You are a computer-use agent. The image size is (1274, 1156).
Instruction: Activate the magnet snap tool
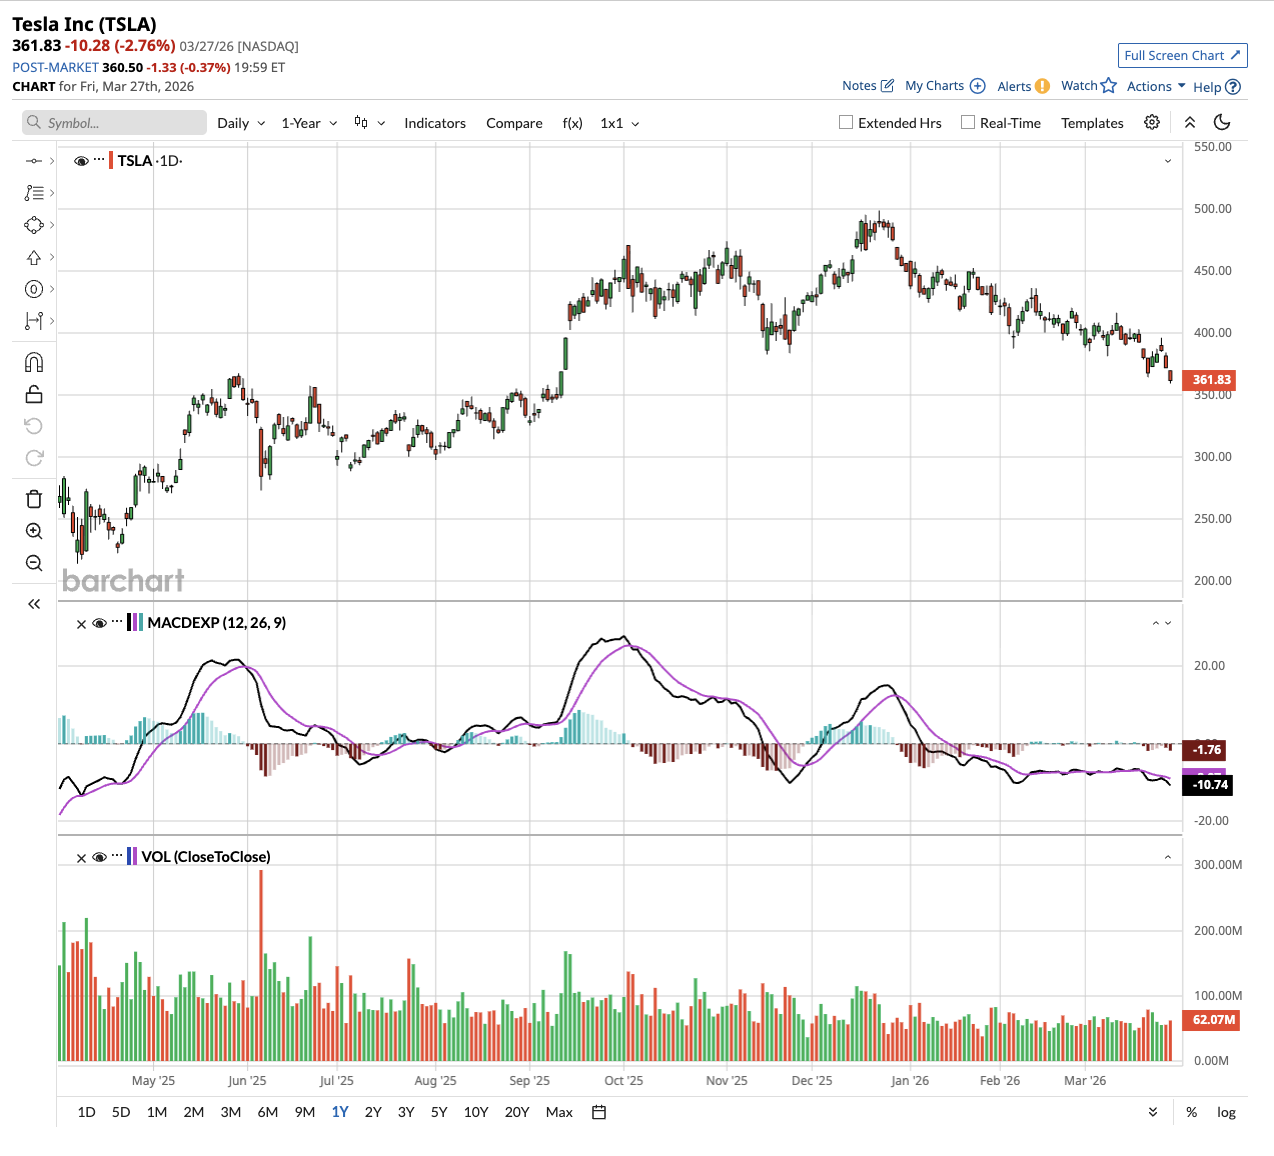(x=34, y=362)
